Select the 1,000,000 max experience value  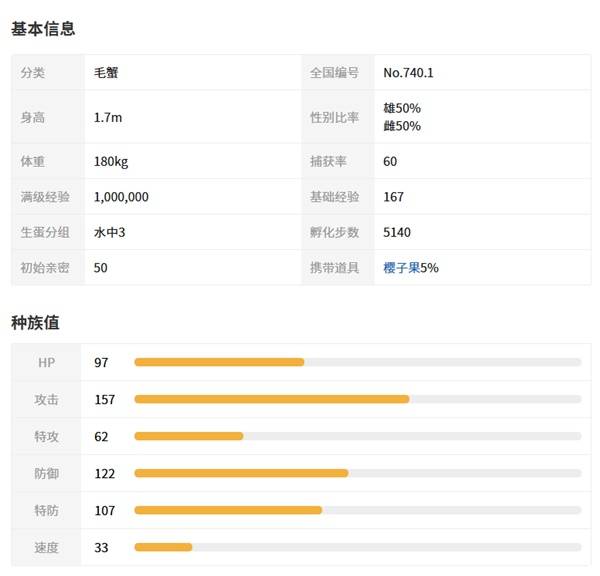(x=121, y=197)
